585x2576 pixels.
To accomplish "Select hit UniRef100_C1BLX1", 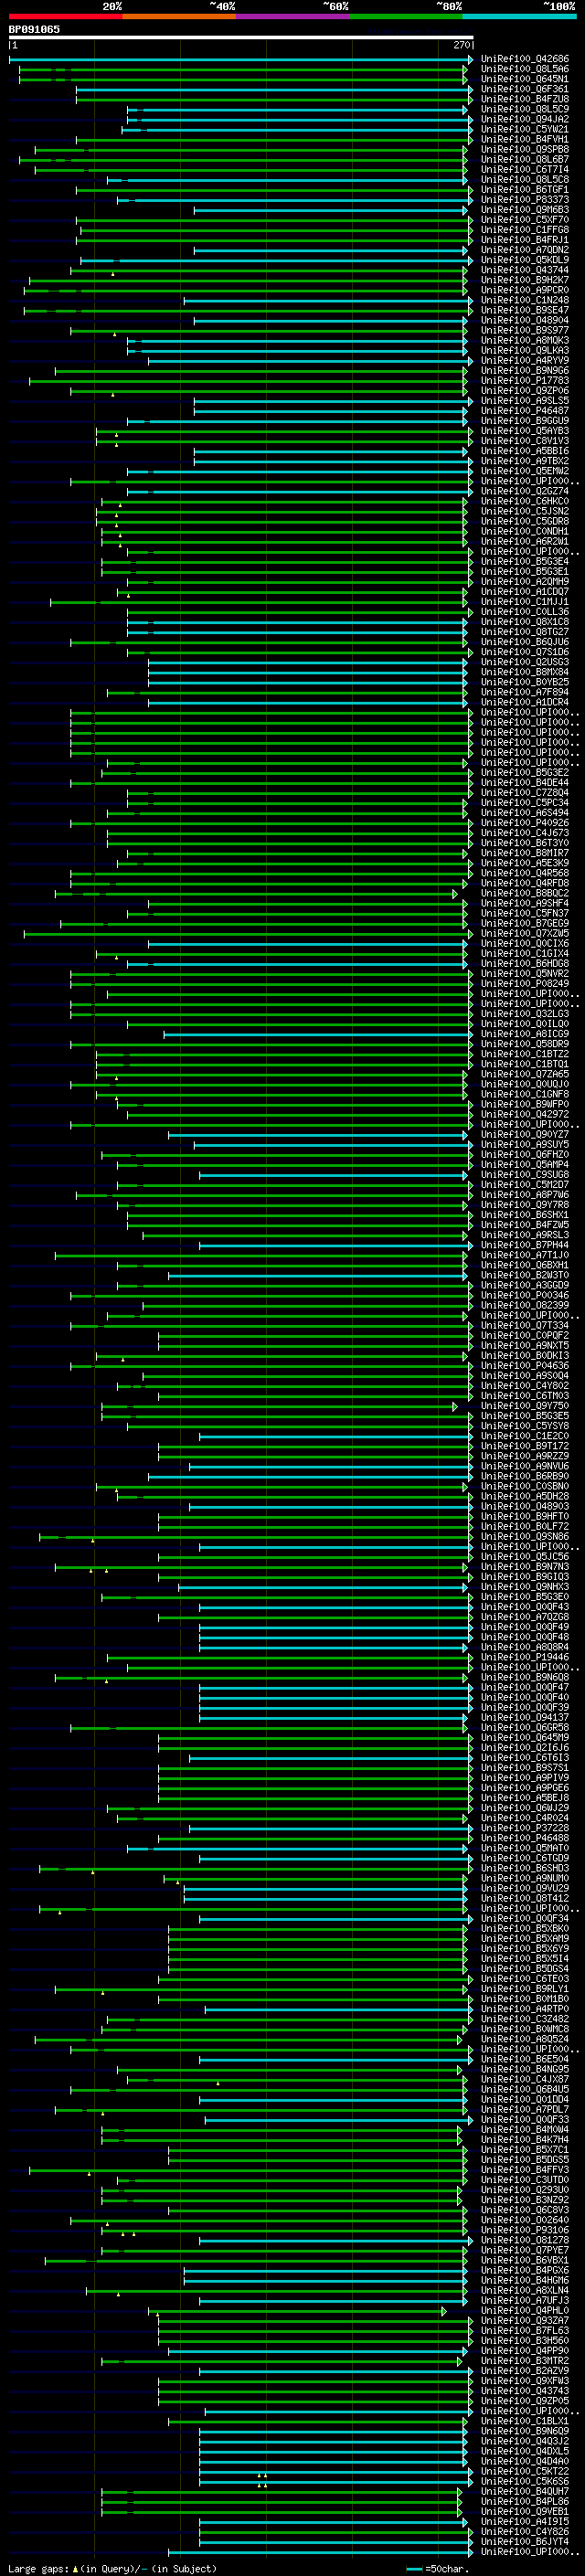I will 525,2421.
